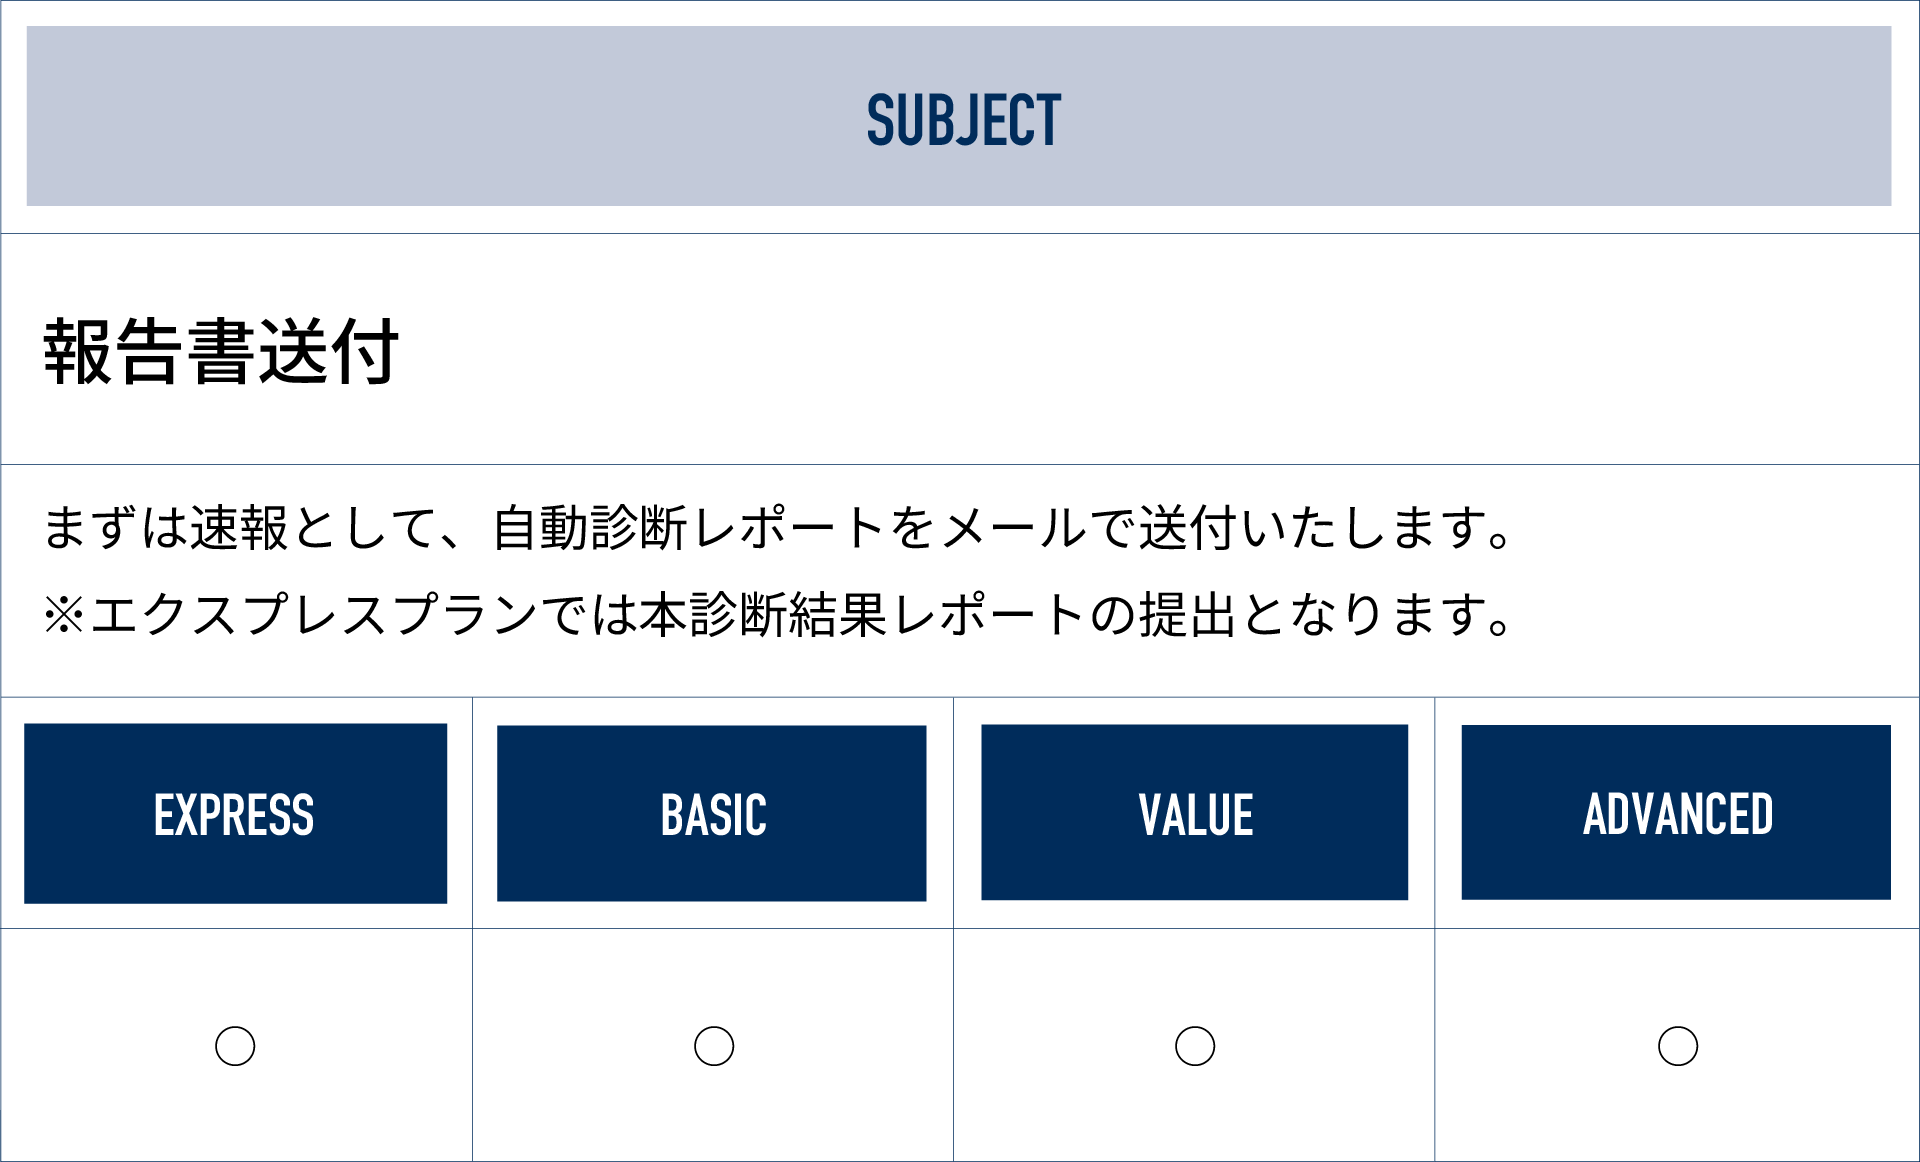The width and height of the screenshot is (1920, 1162).
Task: Click the word 速報 in the description
Action: click(240, 528)
